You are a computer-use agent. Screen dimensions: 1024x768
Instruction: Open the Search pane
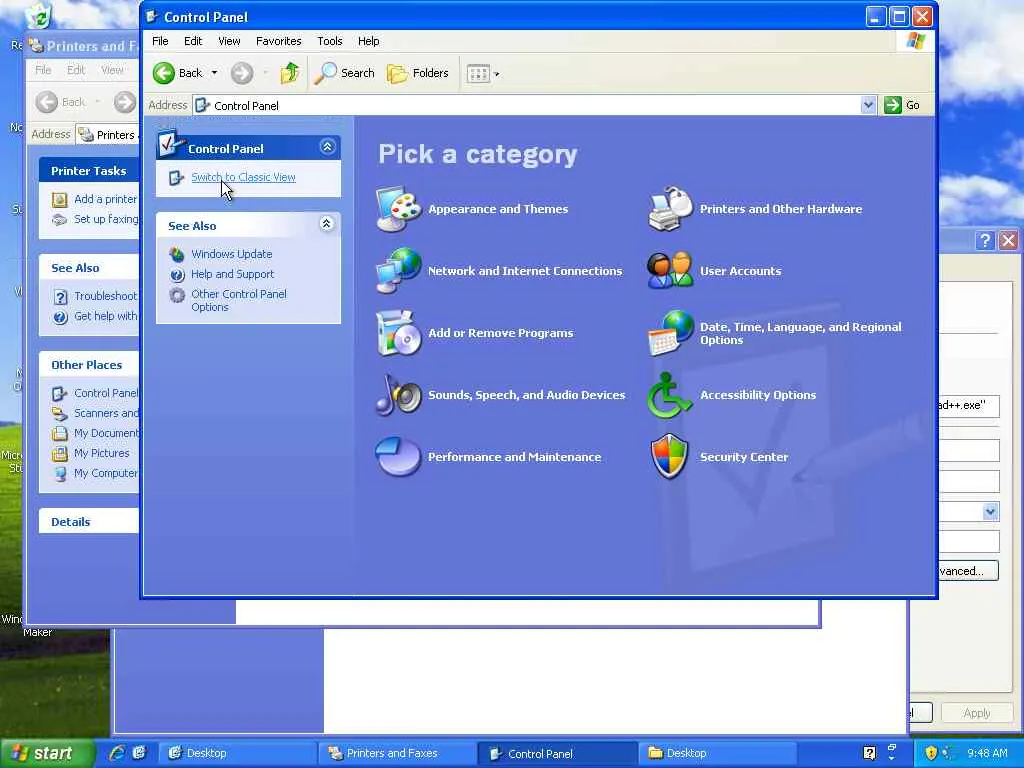345,73
